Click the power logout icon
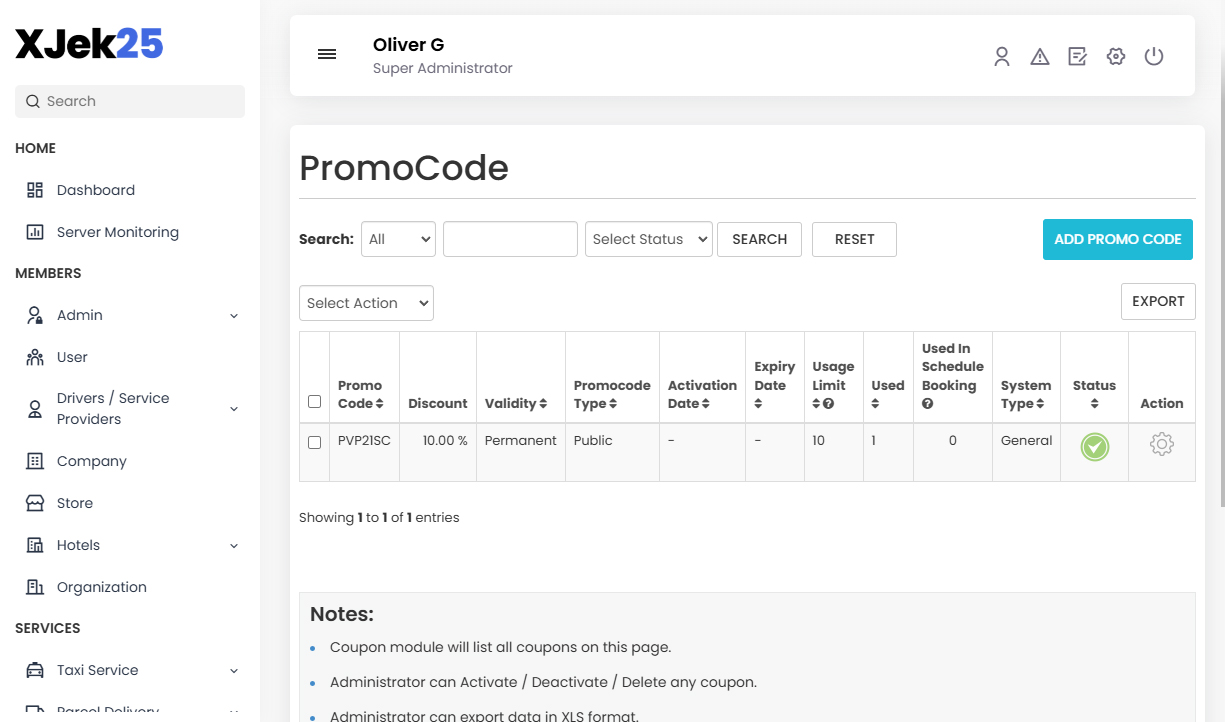 pos(1154,56)
